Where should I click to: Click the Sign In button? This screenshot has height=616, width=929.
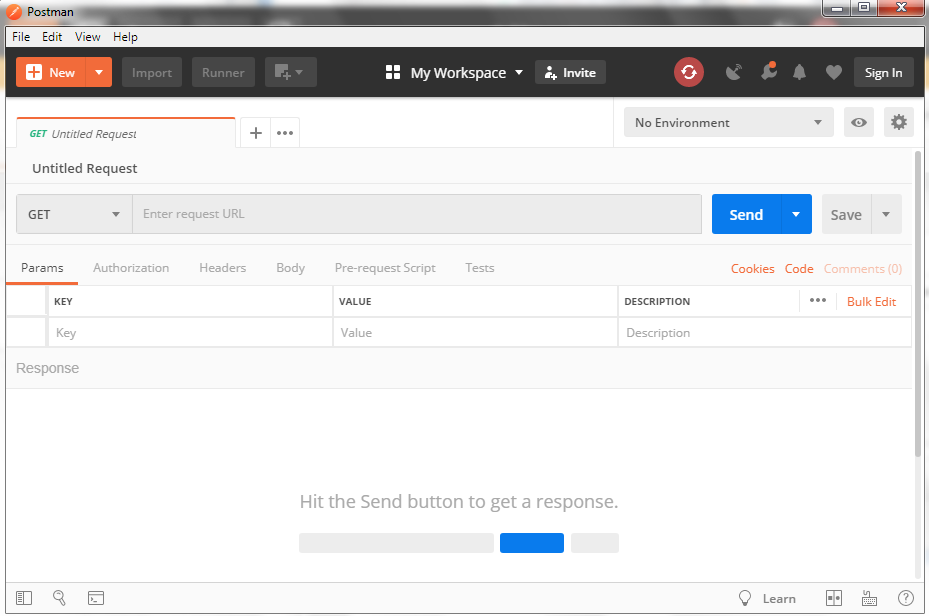click(x=883, y=72)
